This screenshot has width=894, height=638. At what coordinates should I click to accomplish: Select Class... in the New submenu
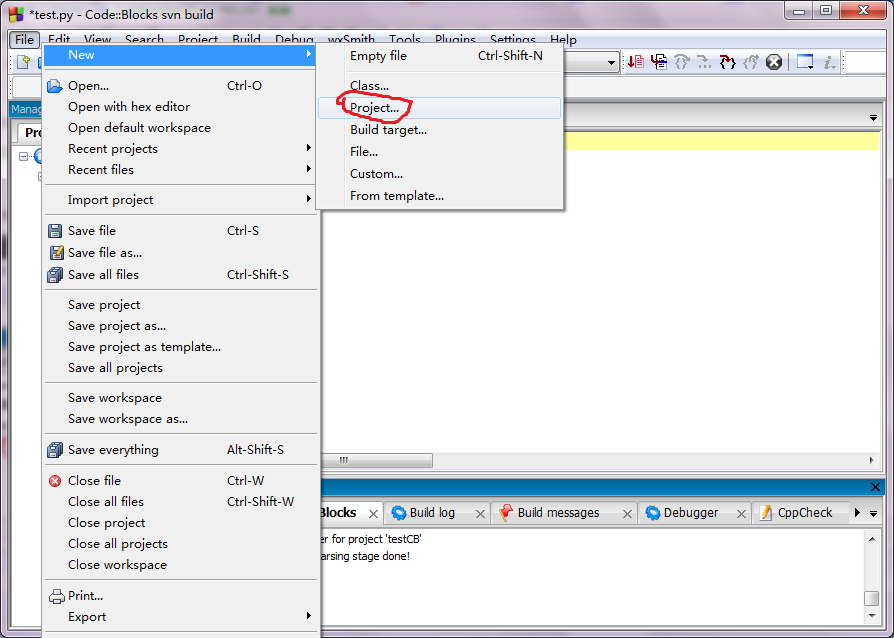click(x=440, y=86)
